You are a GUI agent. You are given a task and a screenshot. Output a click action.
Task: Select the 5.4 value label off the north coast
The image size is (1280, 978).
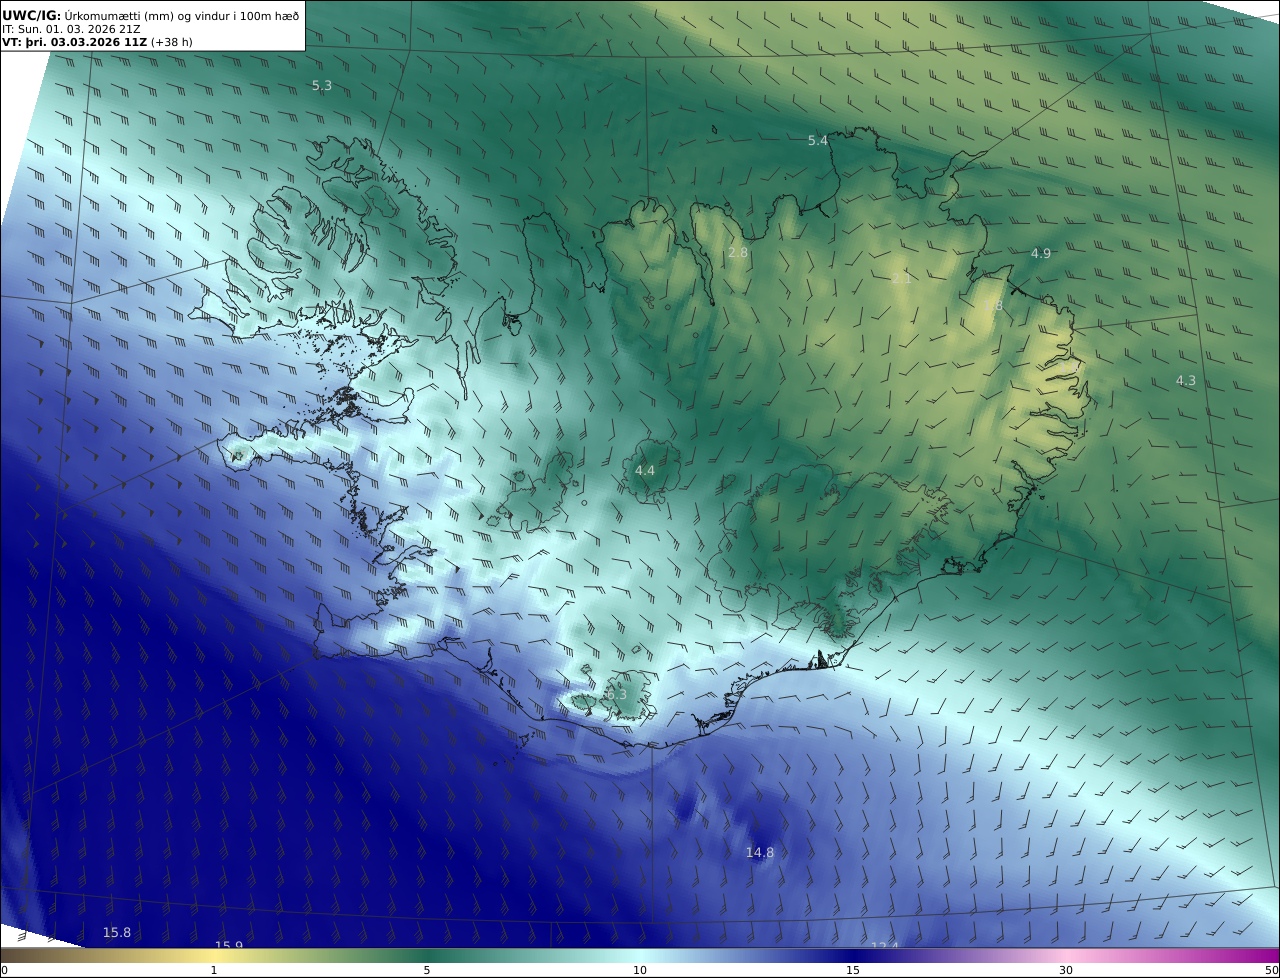point(818,141)
